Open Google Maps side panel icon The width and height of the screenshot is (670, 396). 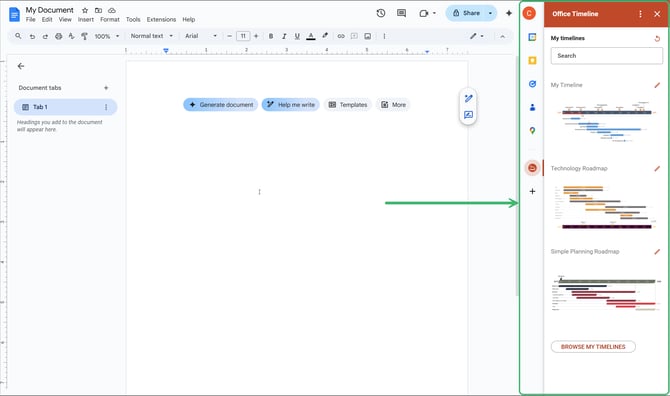tap(532, 131)
